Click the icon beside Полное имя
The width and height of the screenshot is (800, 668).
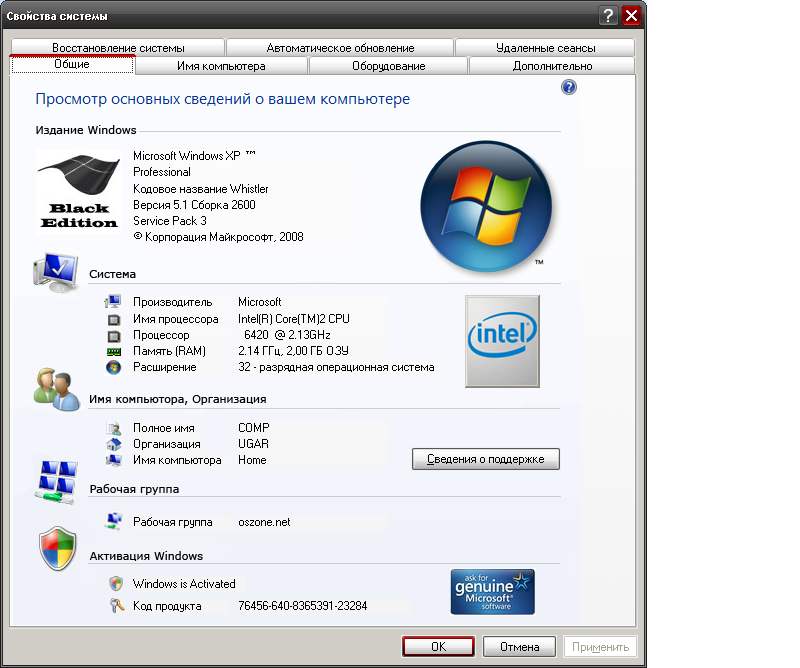114,428
